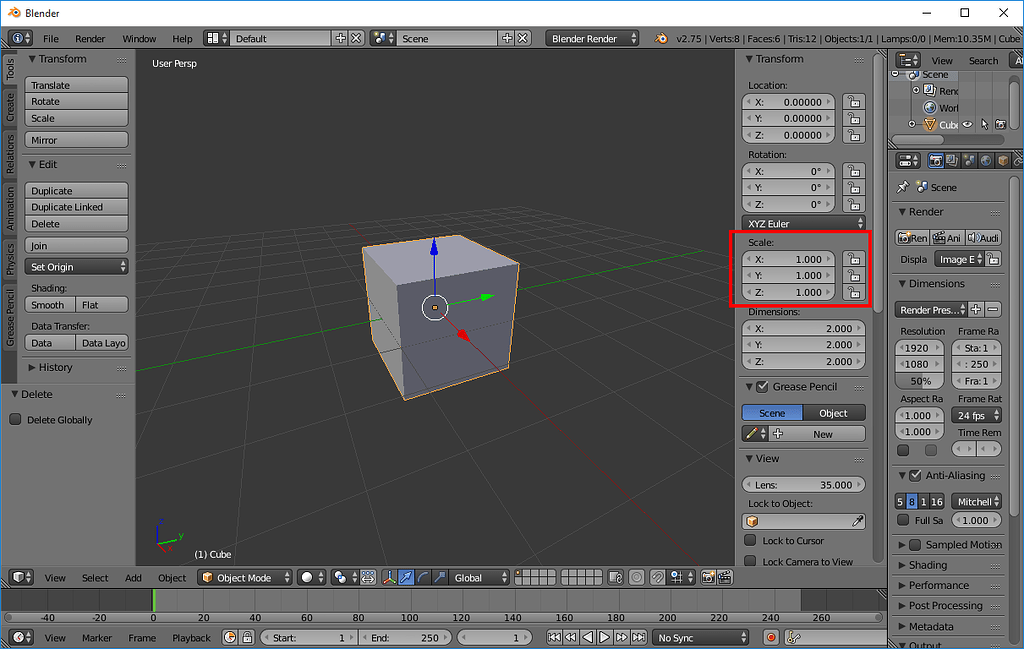
Task: Toggle the timeline frame range lock
Action: [247, 637]
